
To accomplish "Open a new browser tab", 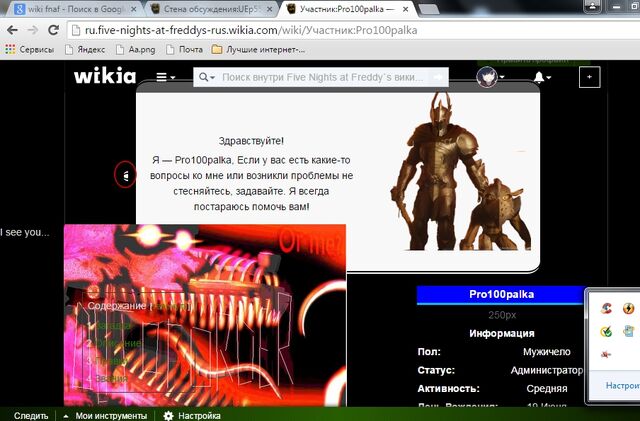I will [x=428, y=9].
